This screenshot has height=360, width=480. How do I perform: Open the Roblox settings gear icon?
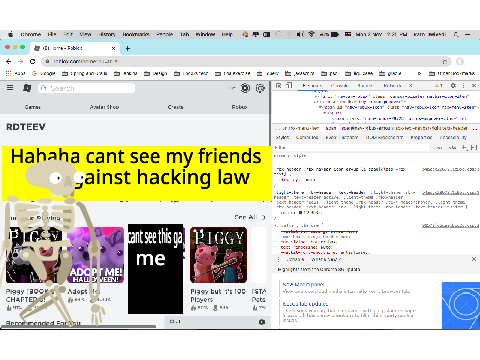pyautogui.click(x=260, y=88)
